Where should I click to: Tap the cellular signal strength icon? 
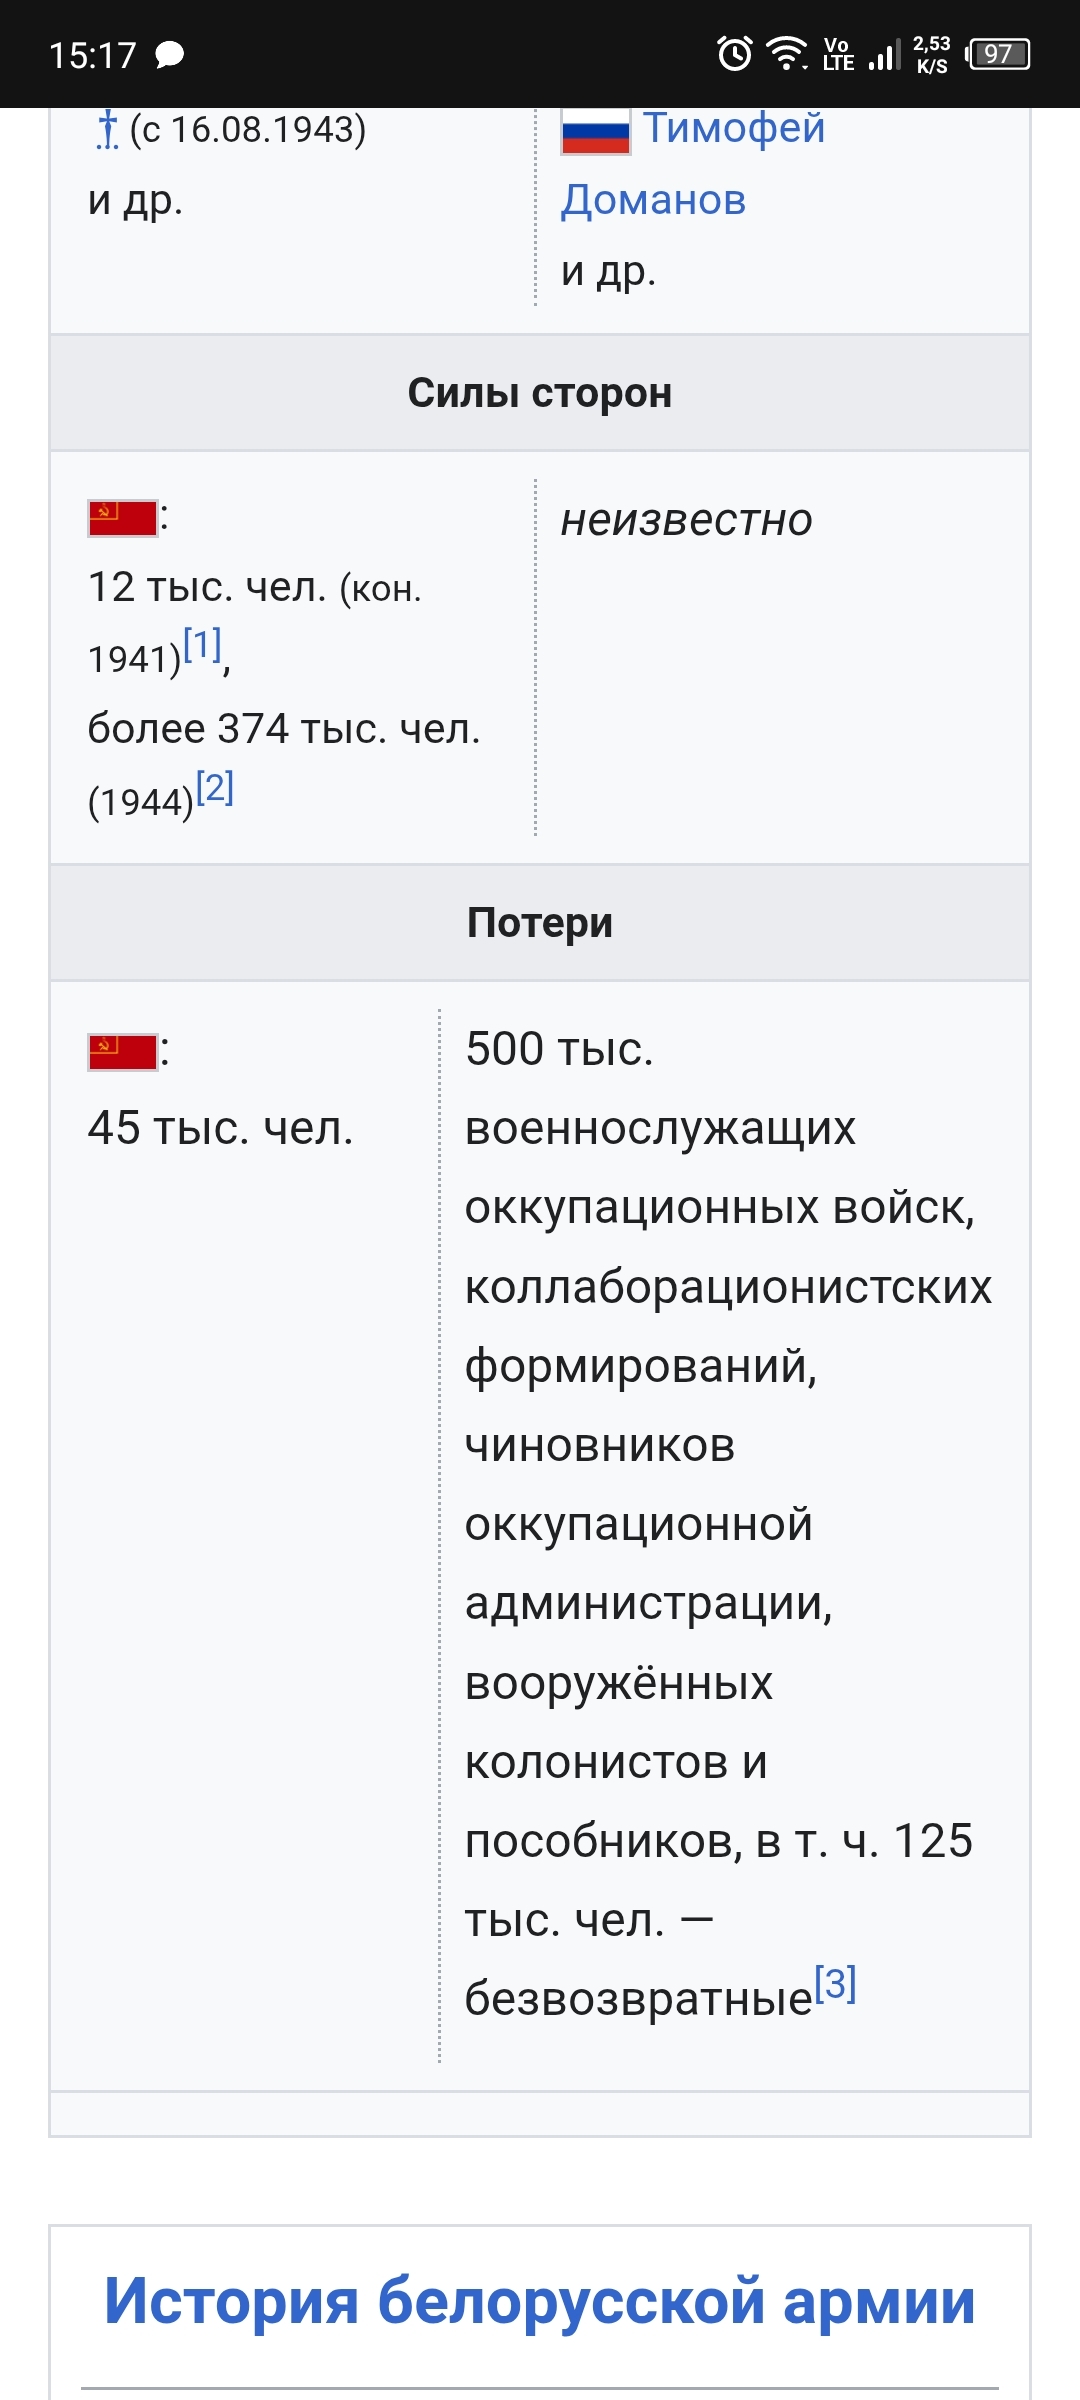coord(884,54)
